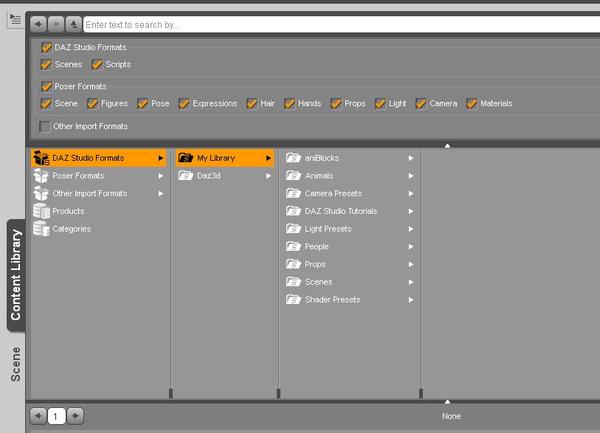Viewport: 600px width, 433px height.
Task: Click the Categories database icon
Action: click(41, 229)
